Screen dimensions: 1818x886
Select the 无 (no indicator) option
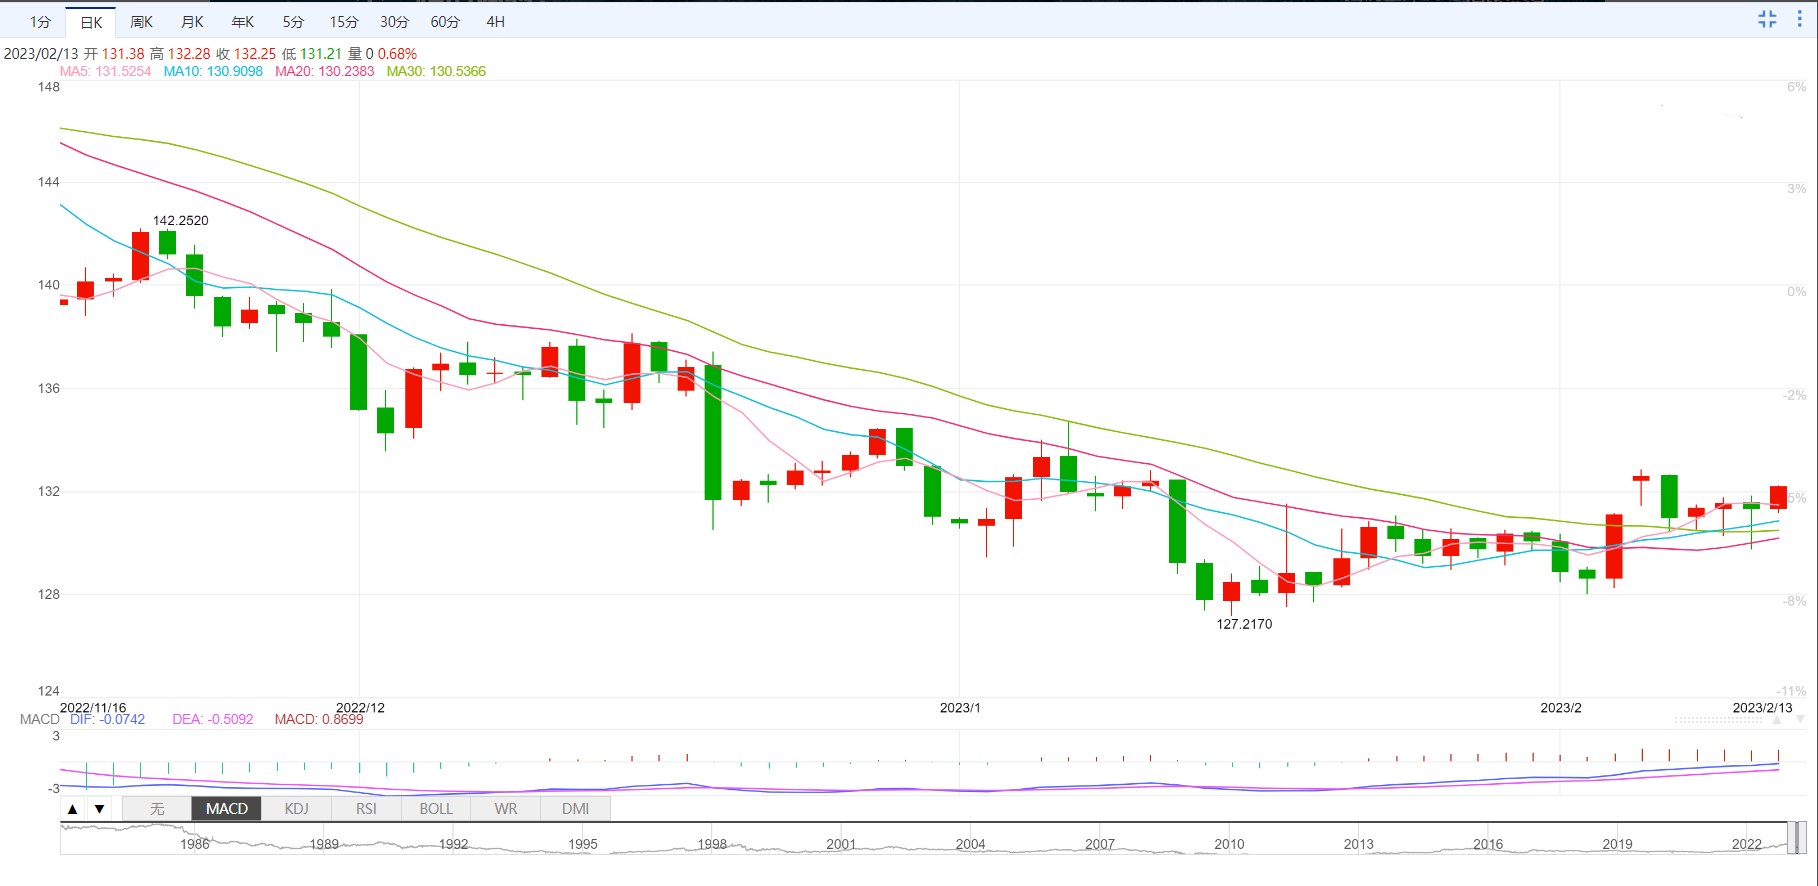coord(157,809)
